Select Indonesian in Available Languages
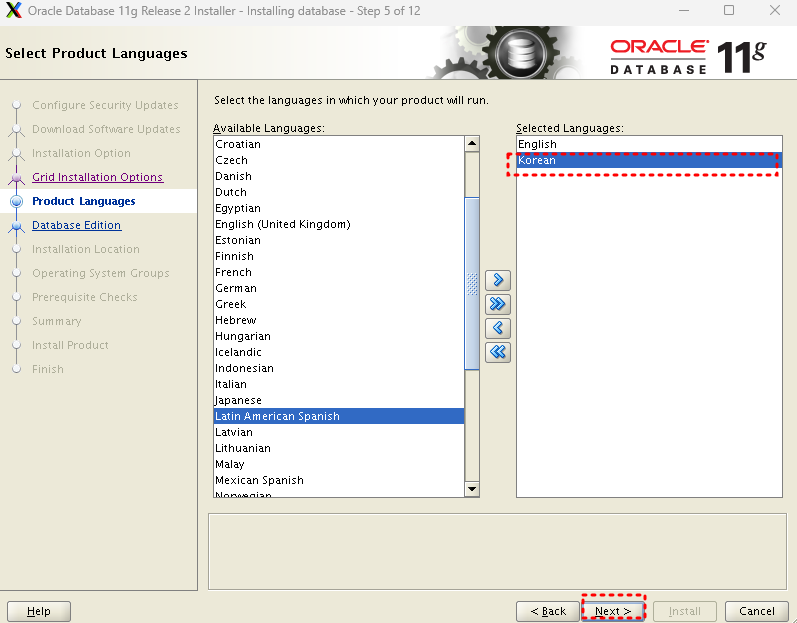The image size is (797, 623). [339, 368]
